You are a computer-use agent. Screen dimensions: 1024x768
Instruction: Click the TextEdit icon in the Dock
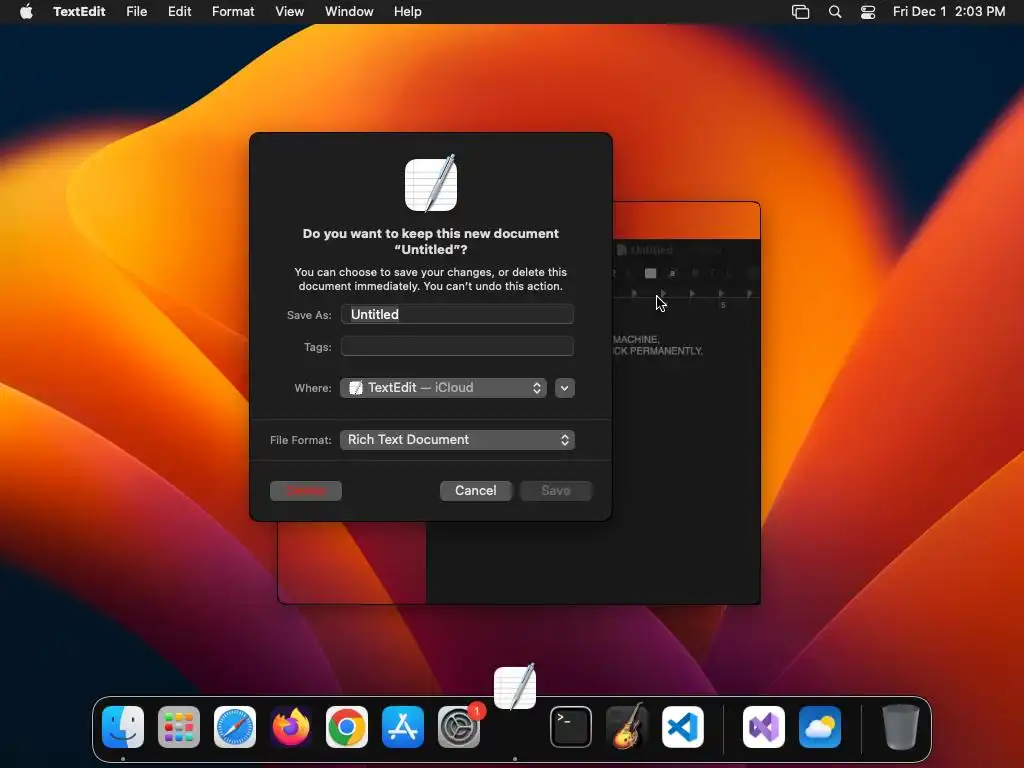[x=515, y=686]
